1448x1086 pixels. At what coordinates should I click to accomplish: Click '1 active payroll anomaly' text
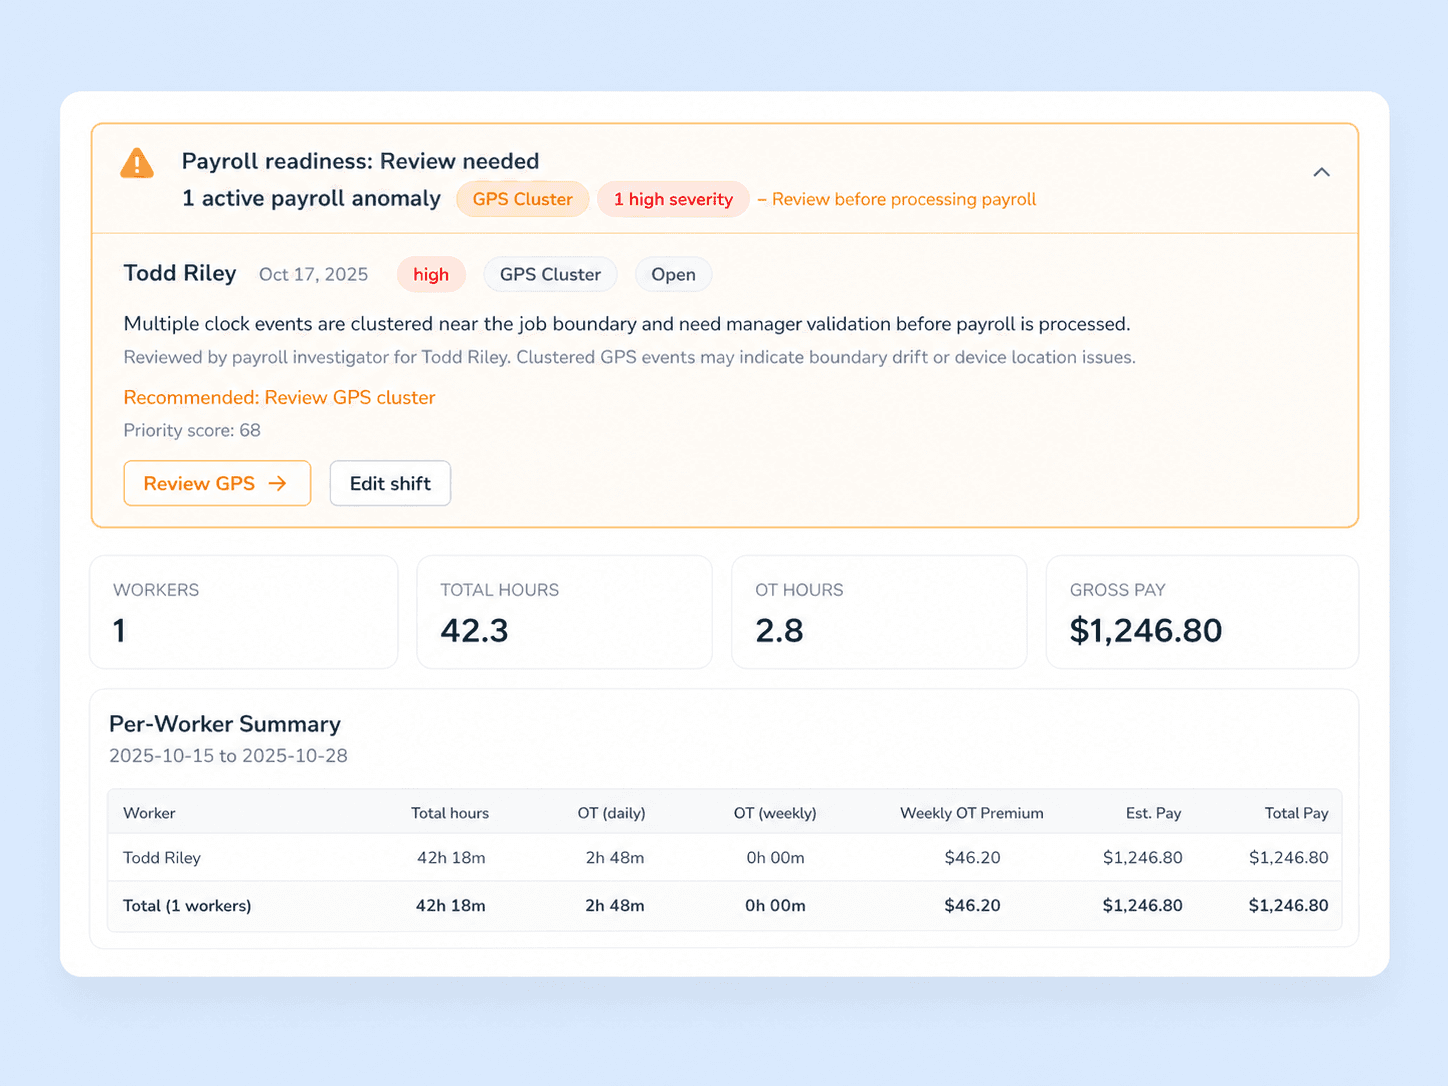[311, 198]
